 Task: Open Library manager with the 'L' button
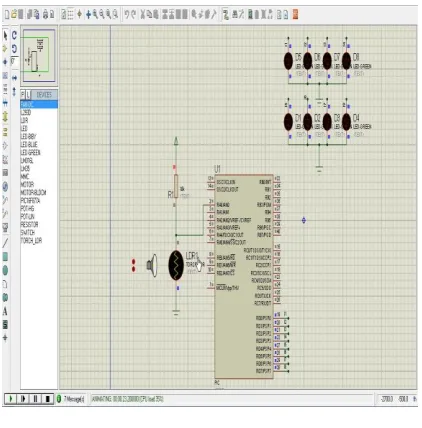28,95
